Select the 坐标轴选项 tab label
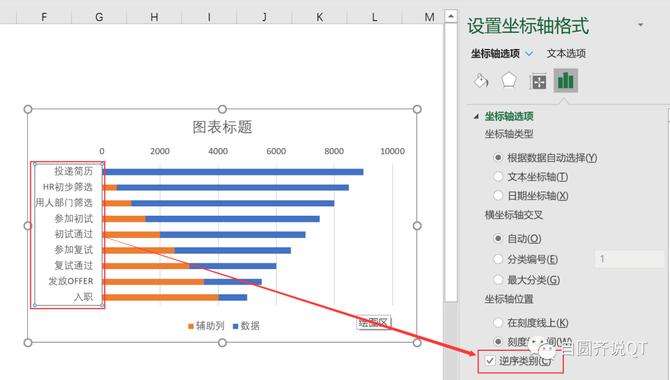 click(495, 53)
